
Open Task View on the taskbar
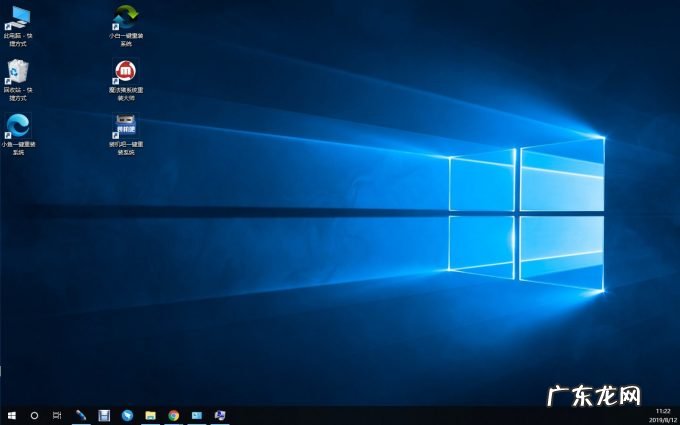click(x=57, y=415)
